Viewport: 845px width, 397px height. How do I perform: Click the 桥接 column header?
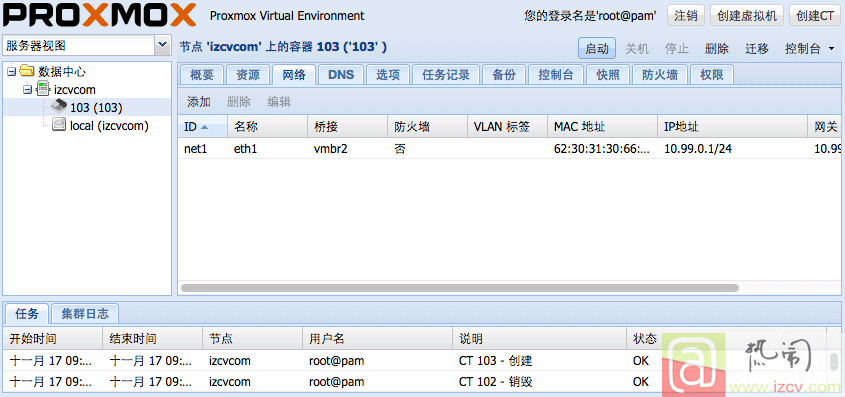point(347,127)
